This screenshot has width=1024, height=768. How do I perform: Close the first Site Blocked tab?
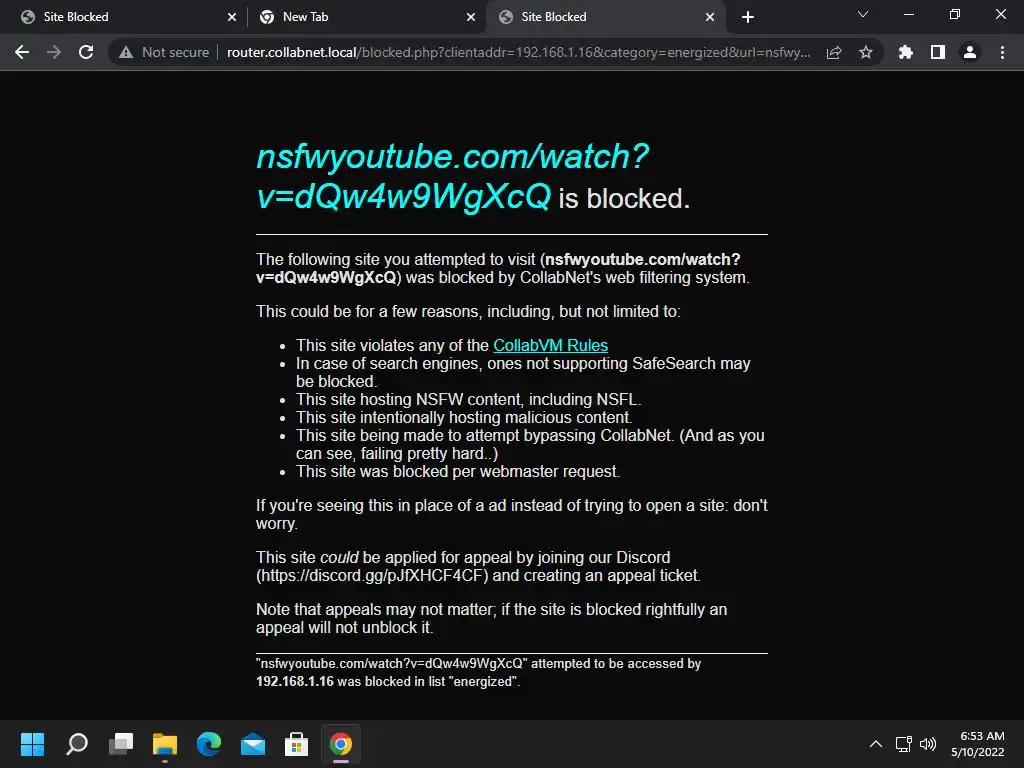point(232,17)
